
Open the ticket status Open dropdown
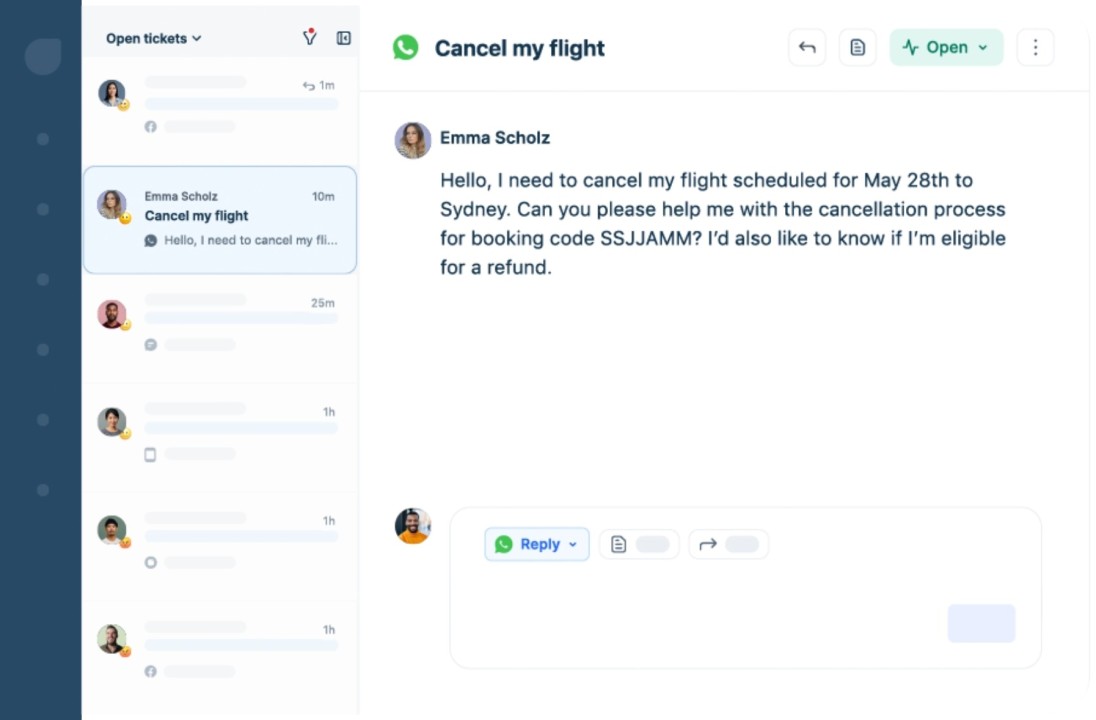[946, 48]
